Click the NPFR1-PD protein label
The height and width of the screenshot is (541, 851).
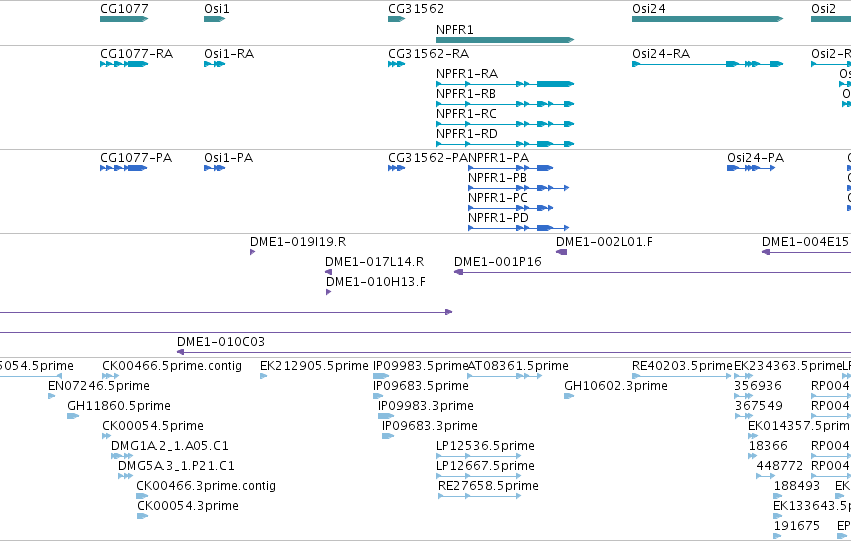498,218
